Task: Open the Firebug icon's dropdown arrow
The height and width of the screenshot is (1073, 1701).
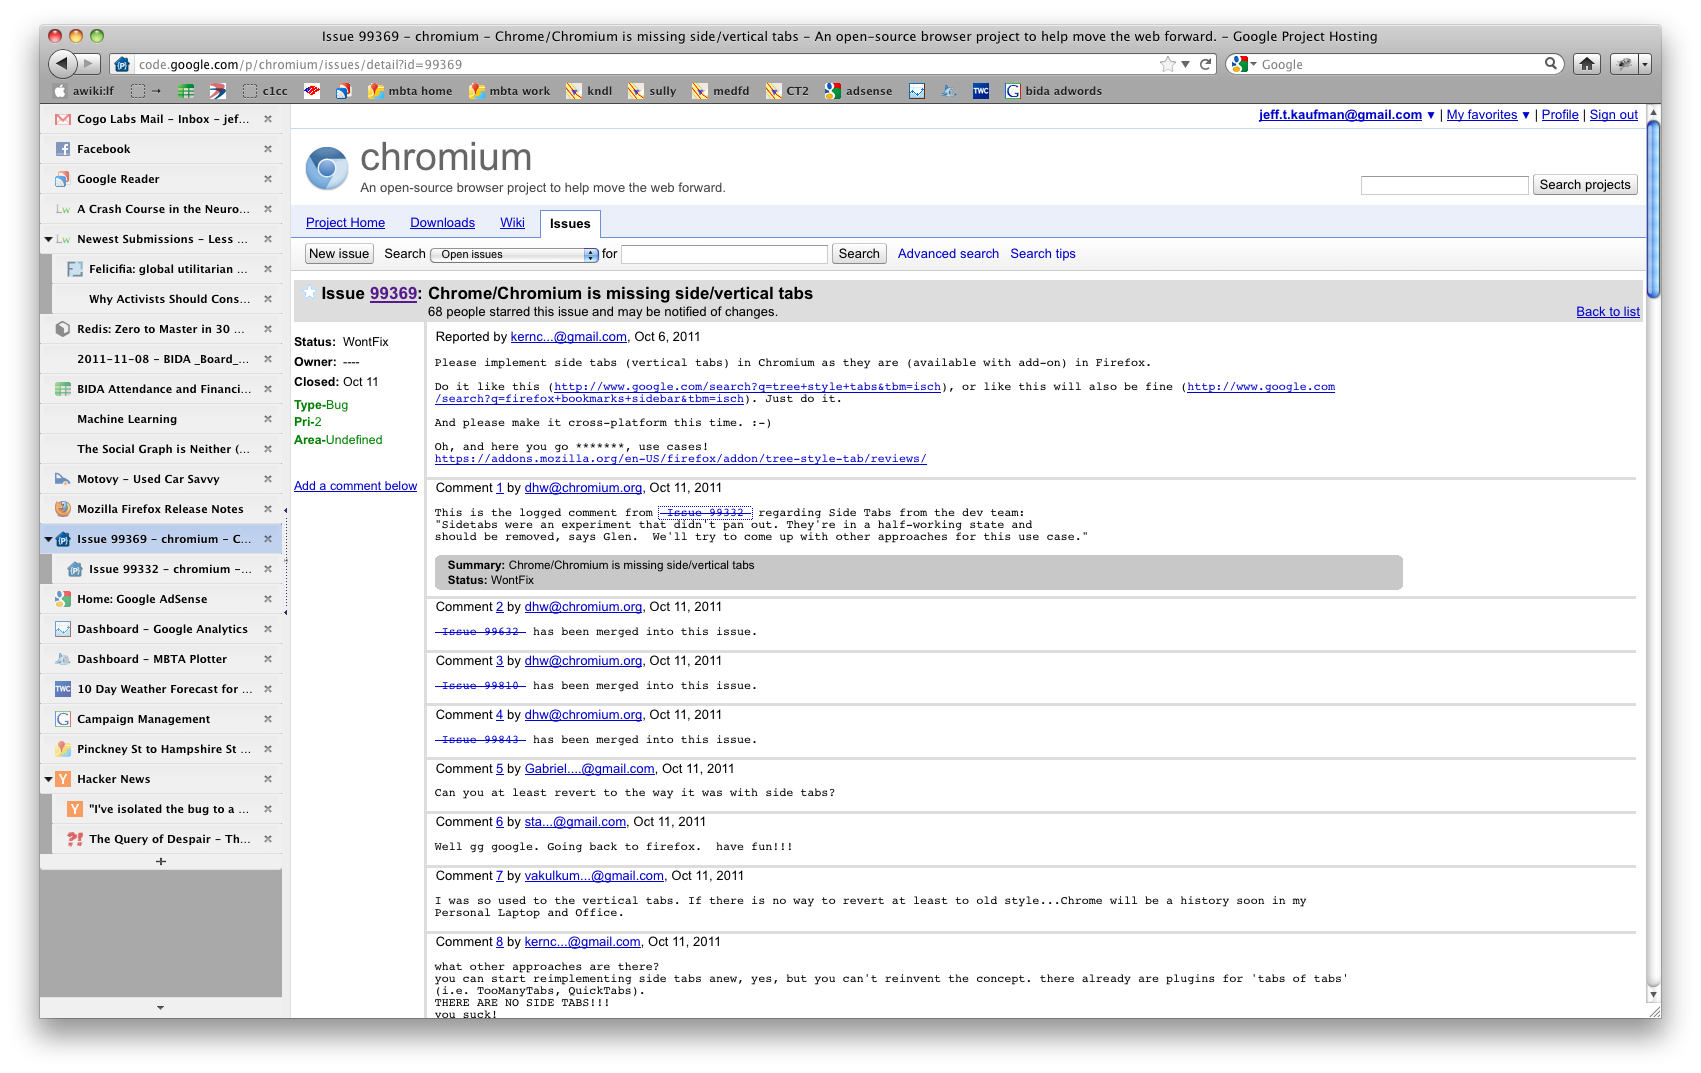Action: click(1644, 64)
